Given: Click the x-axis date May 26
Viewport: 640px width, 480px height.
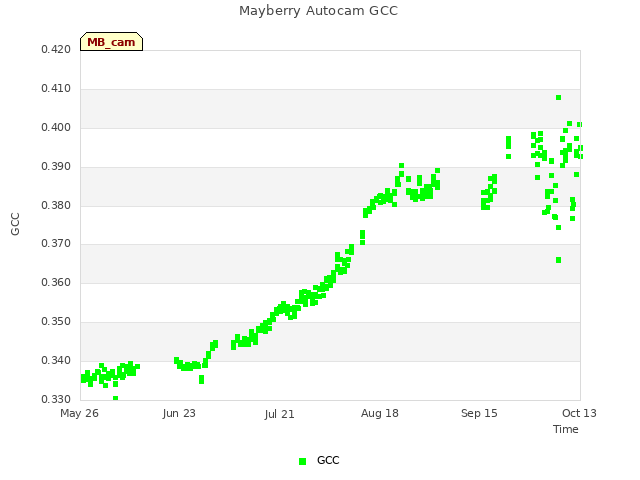Looking at the screenshot, I should (x=79, y=413).
